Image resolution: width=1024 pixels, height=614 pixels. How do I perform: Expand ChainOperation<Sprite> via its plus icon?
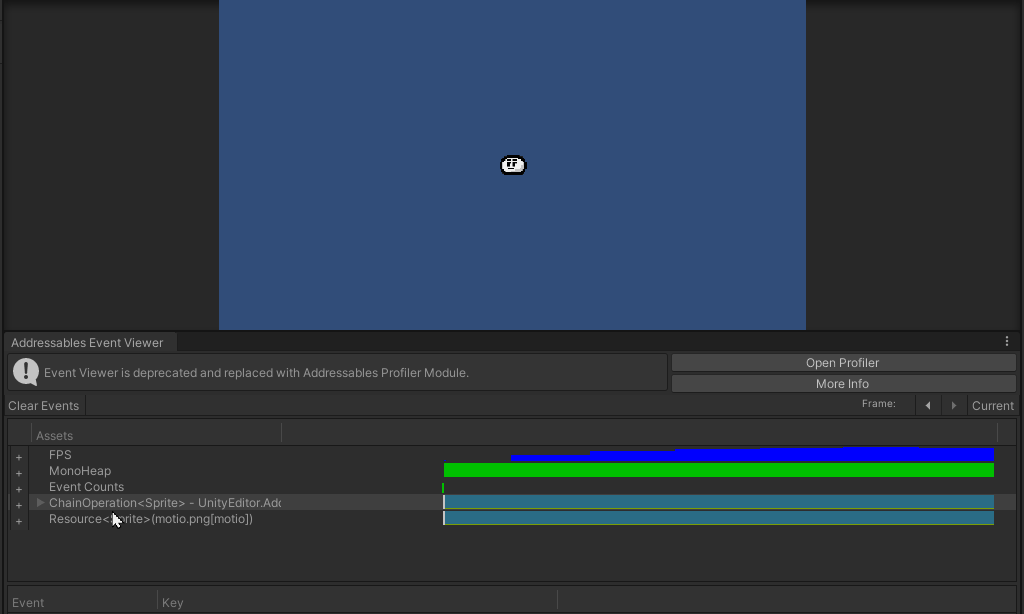tap(18, 504)
